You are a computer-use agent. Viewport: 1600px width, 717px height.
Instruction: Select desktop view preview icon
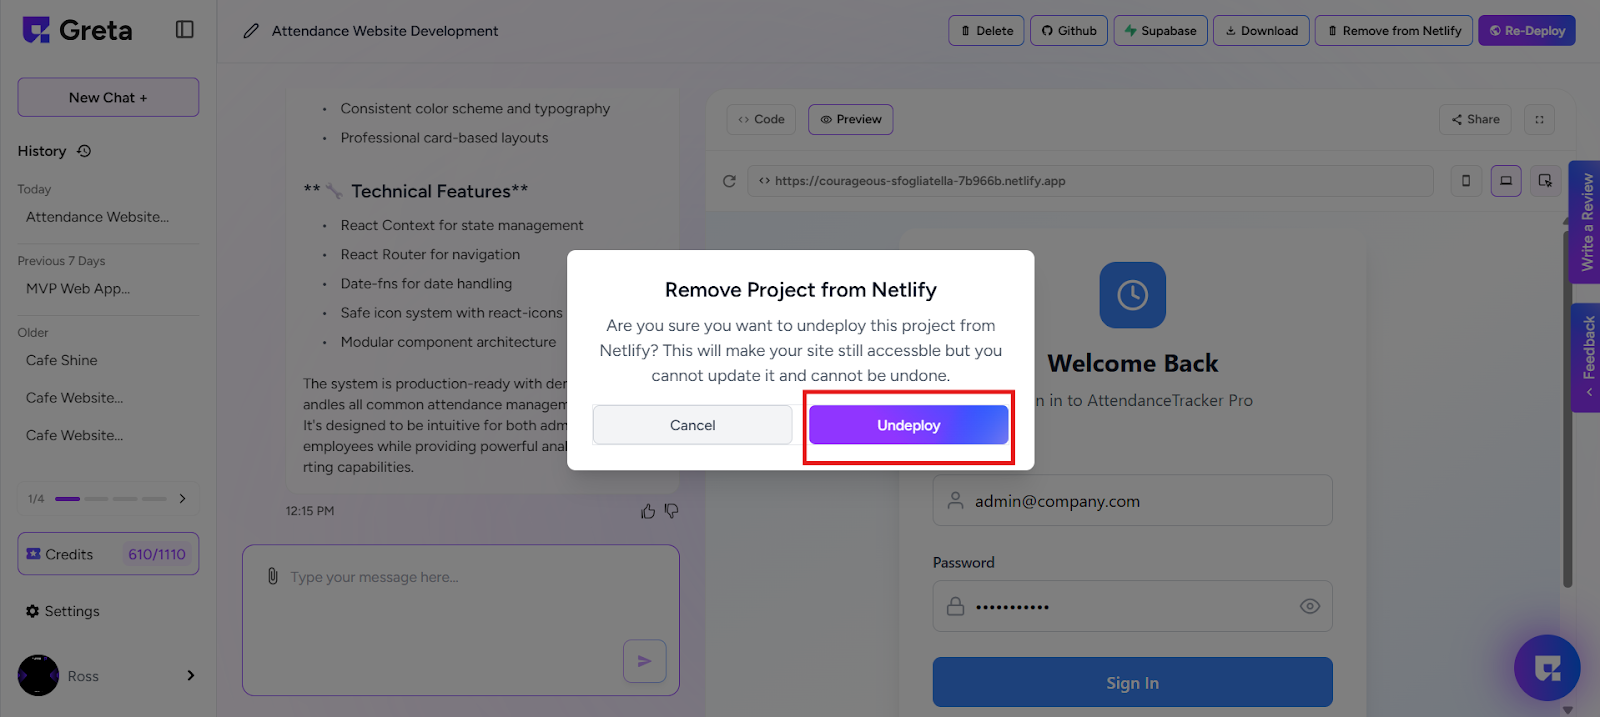tap(1506, 181)
